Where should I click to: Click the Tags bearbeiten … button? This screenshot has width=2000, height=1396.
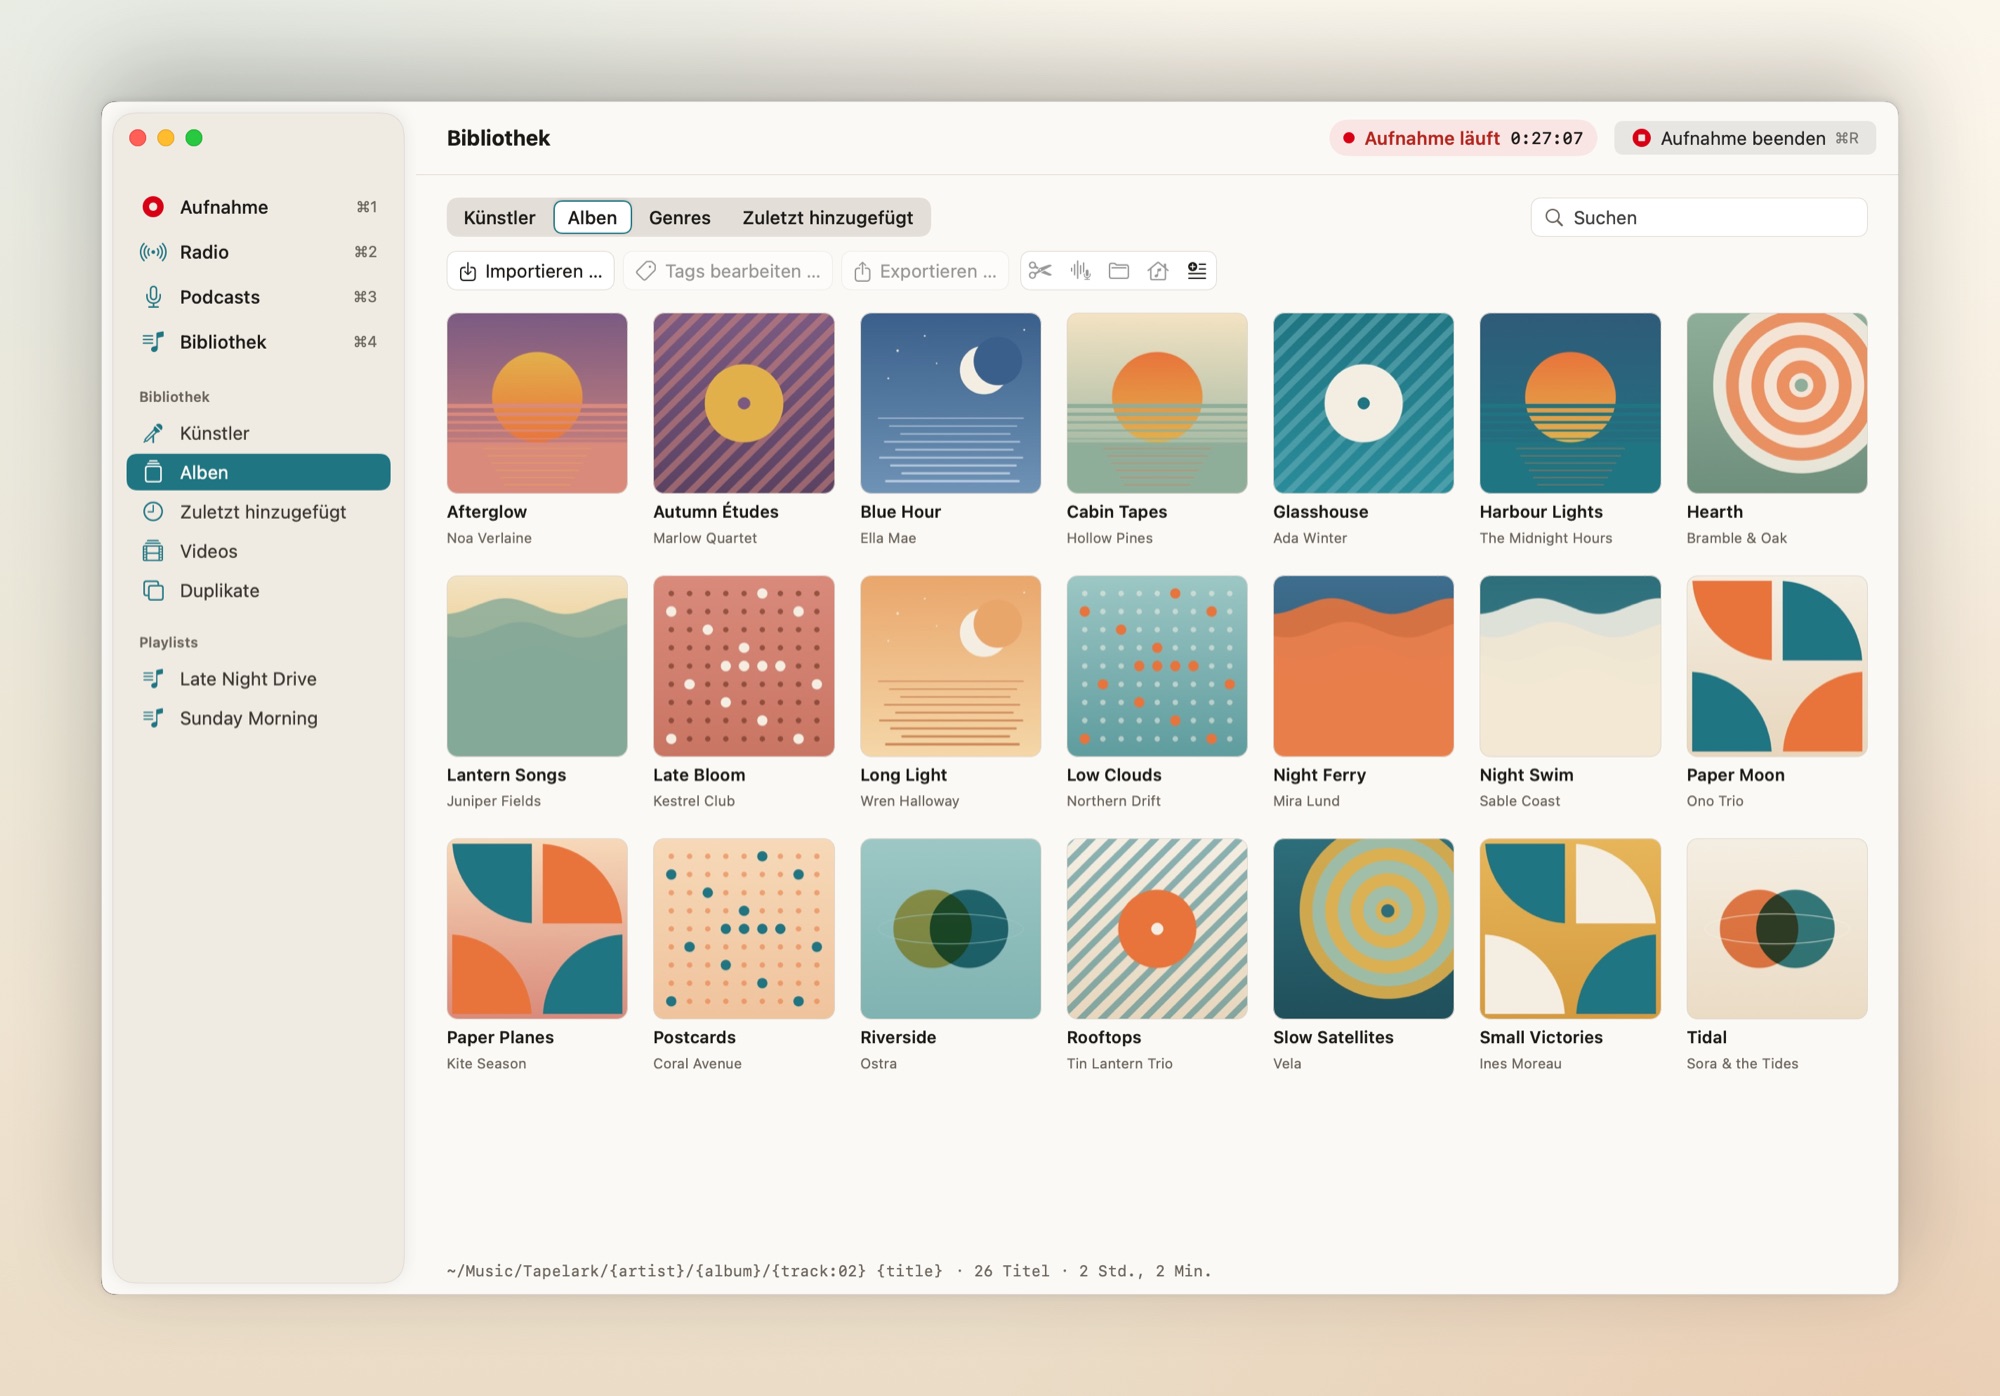[728, 271]
